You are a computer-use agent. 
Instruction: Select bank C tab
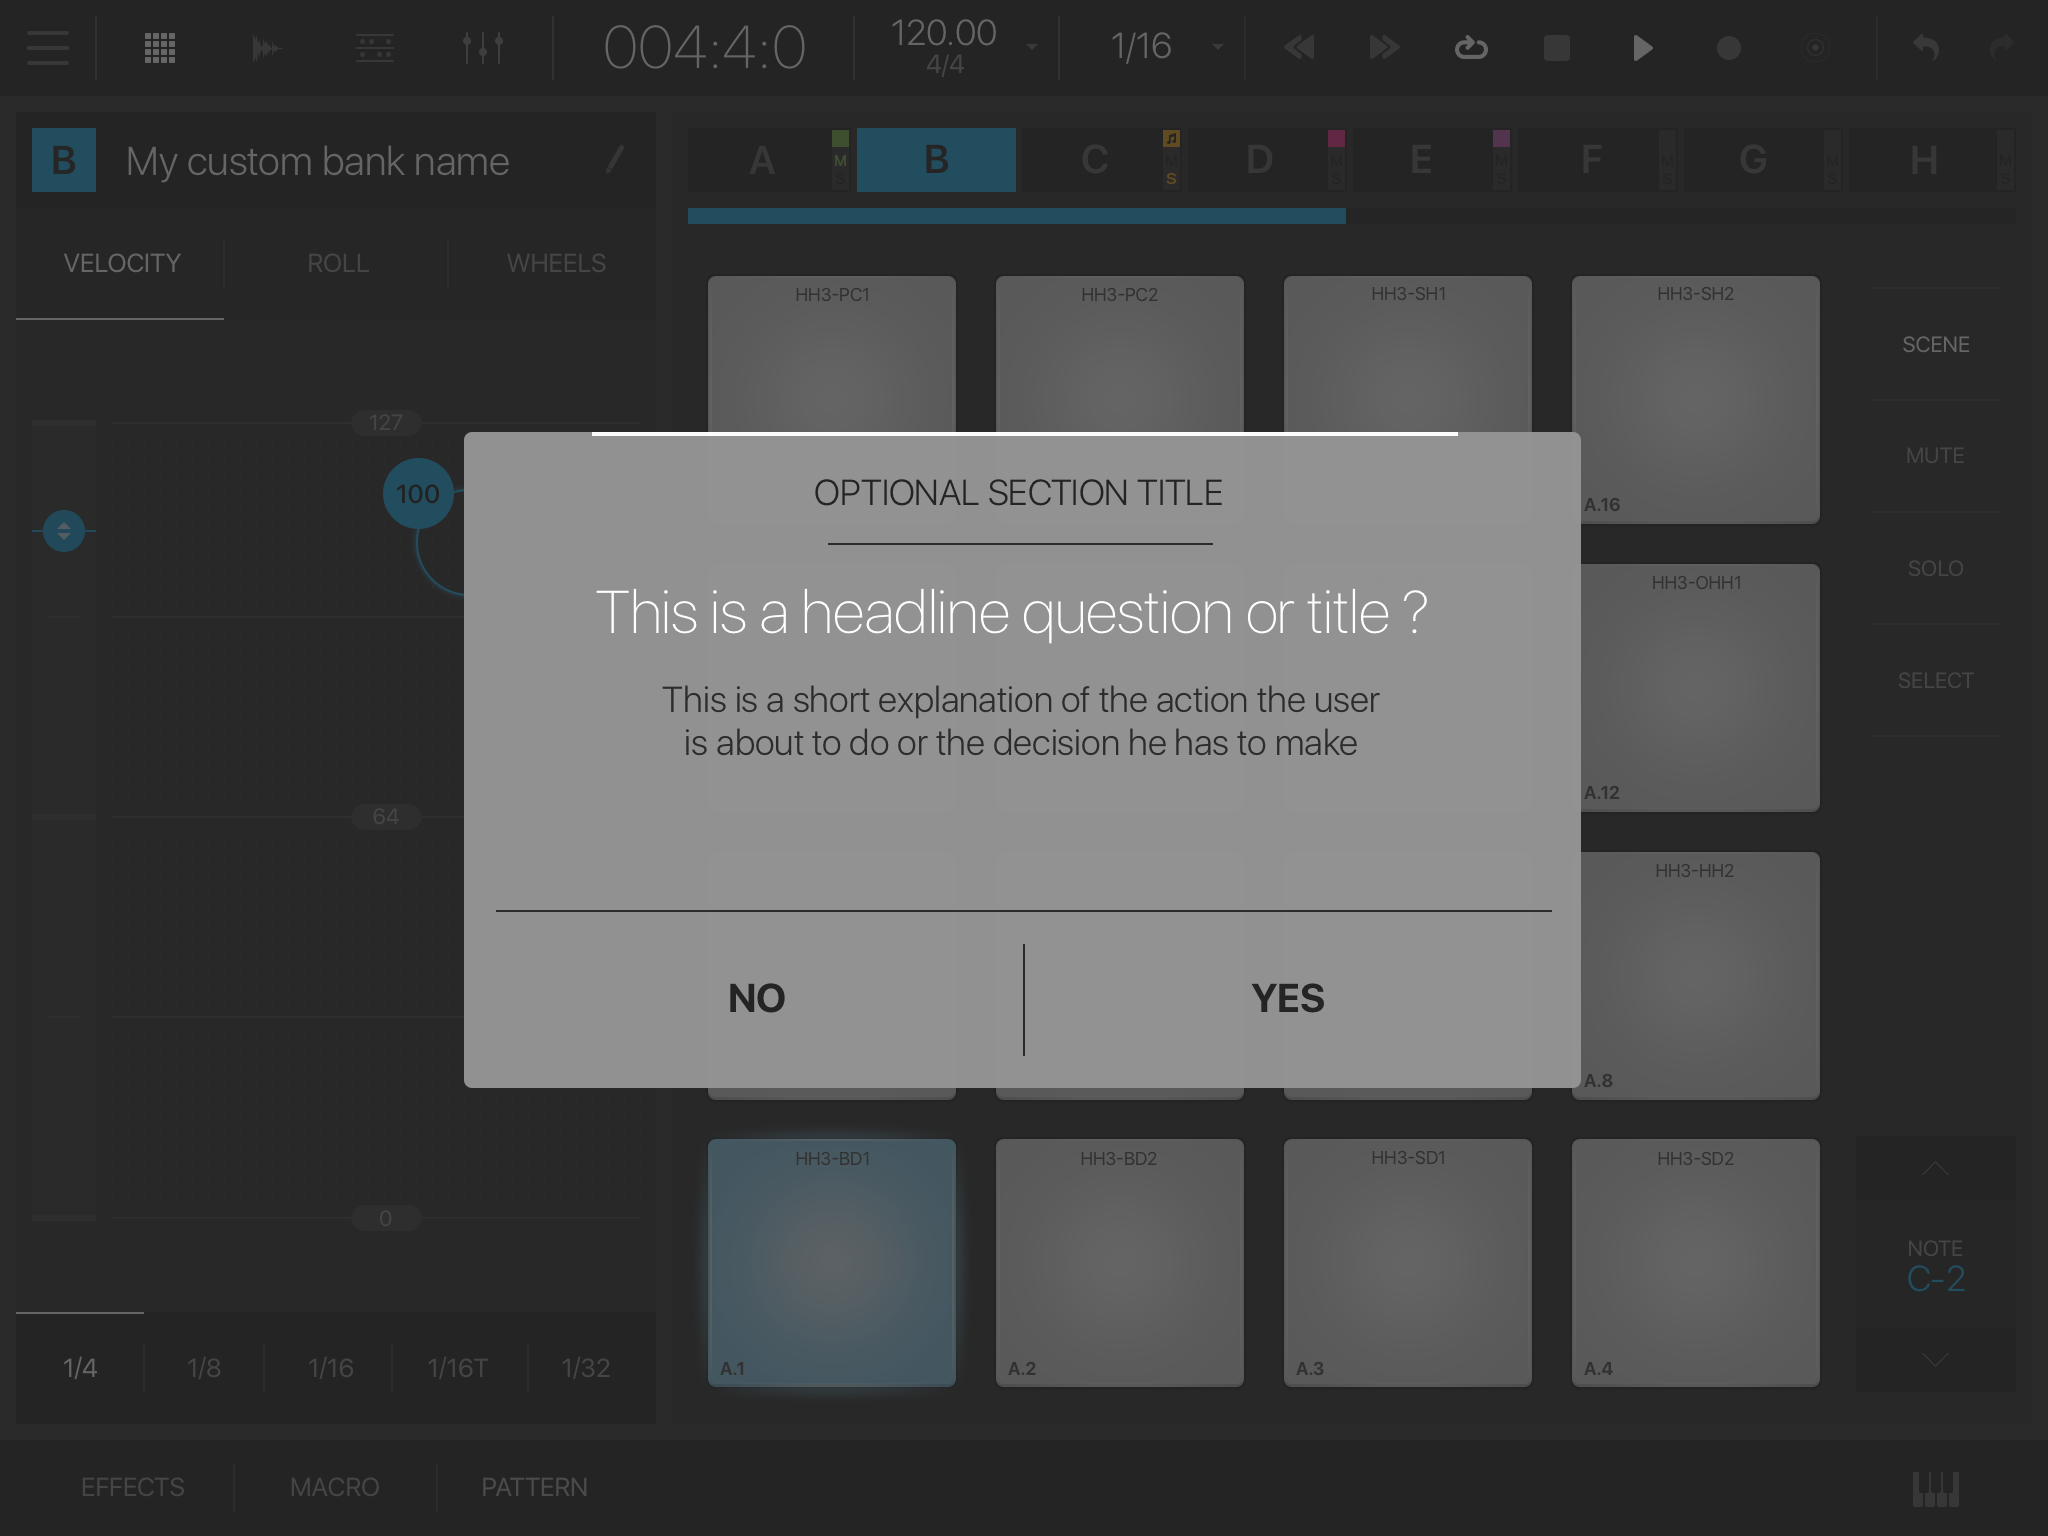(1095, 160)
